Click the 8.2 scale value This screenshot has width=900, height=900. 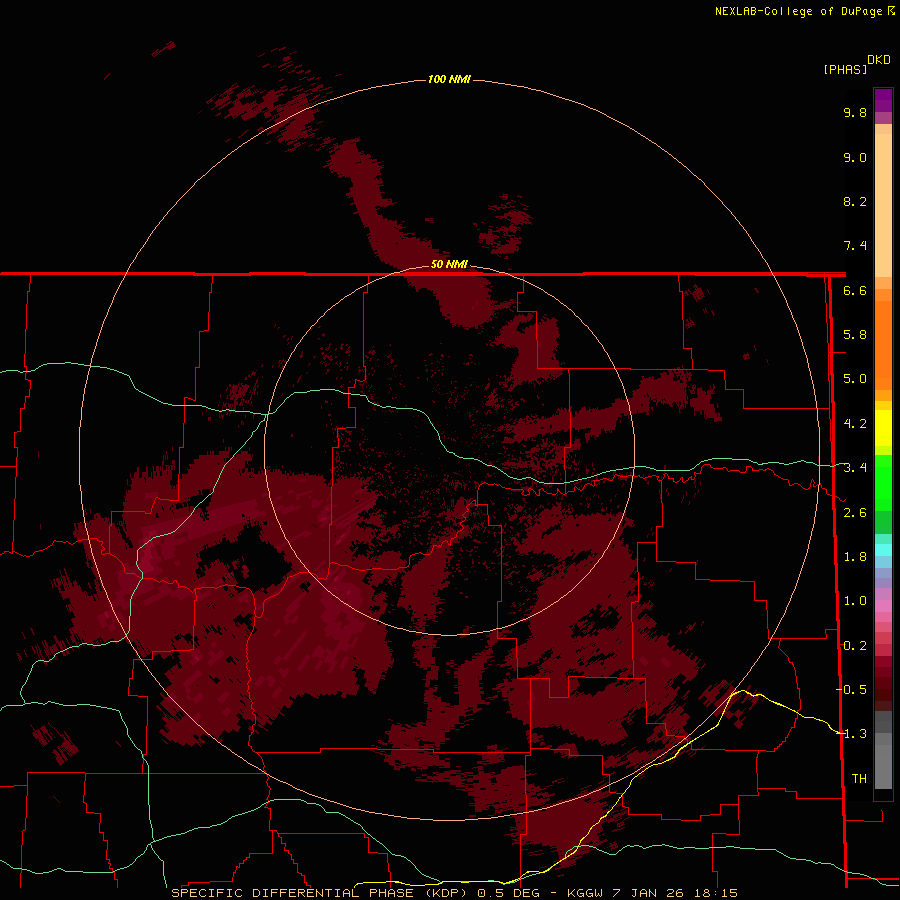855,201
